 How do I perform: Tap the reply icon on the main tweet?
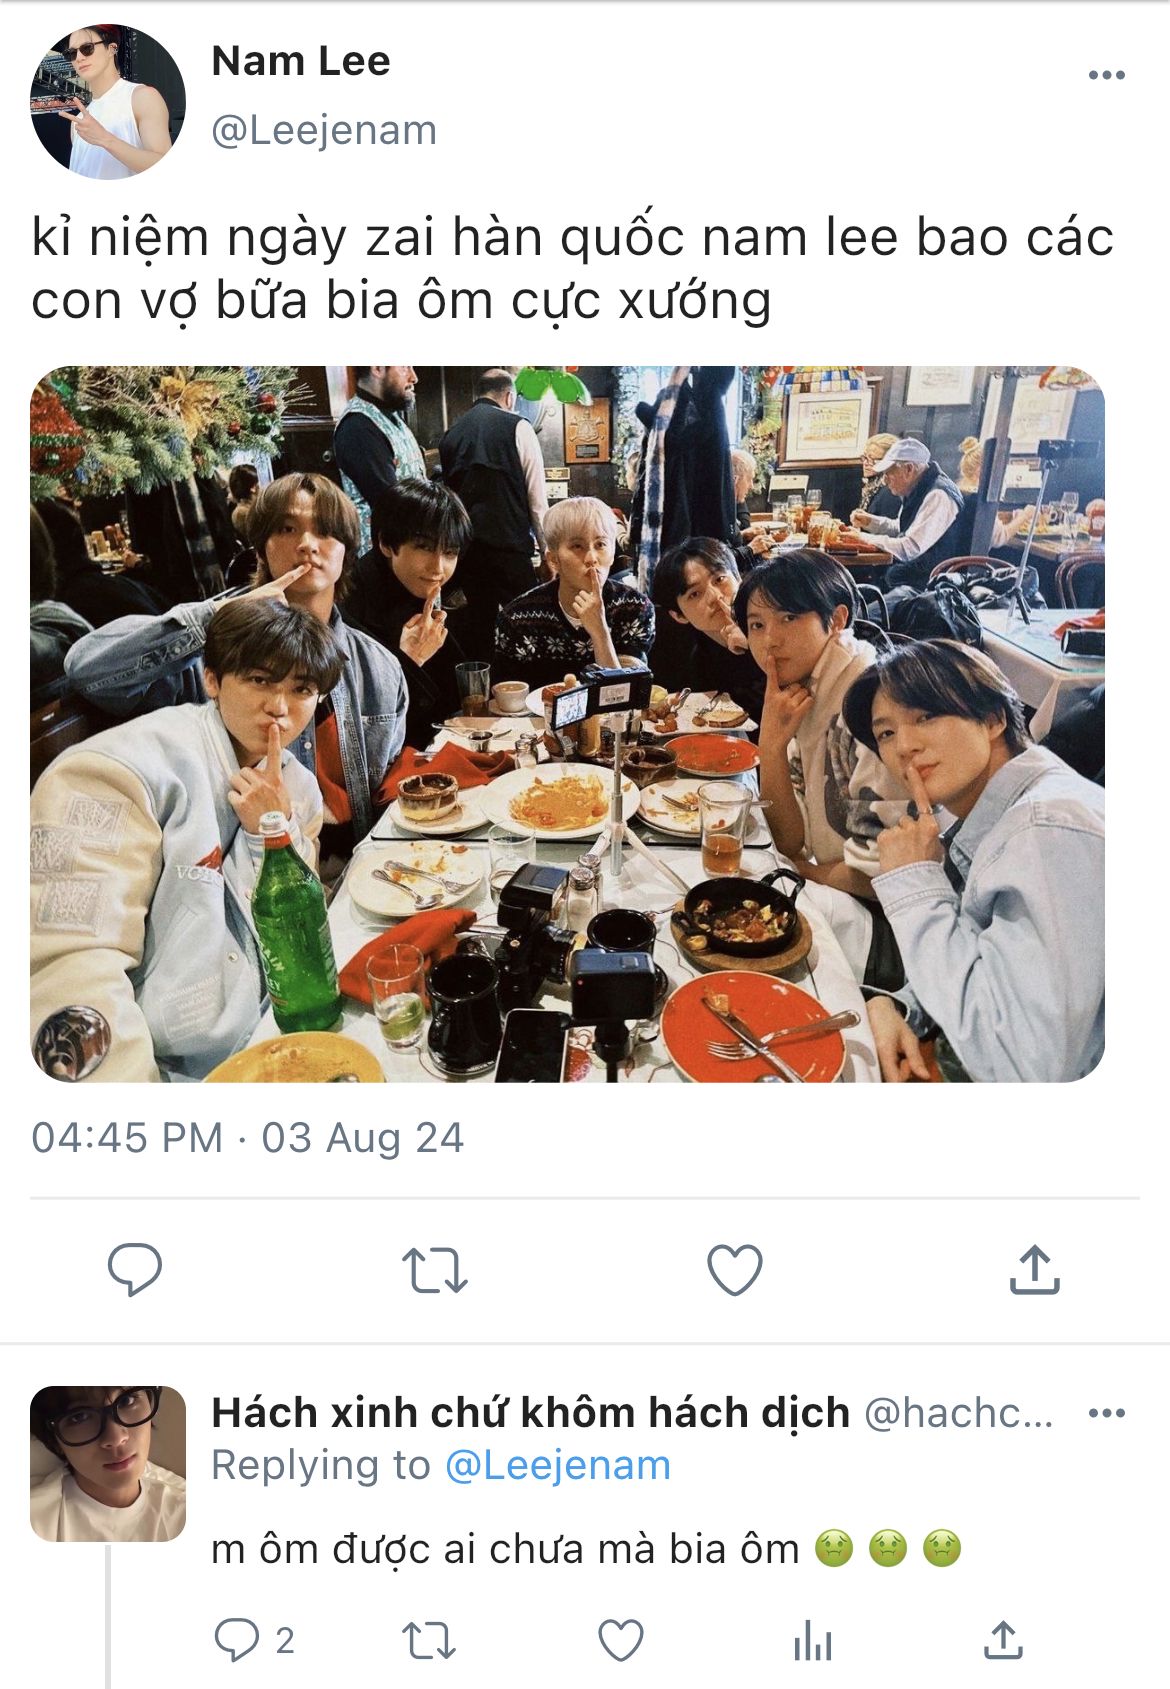135,1269
